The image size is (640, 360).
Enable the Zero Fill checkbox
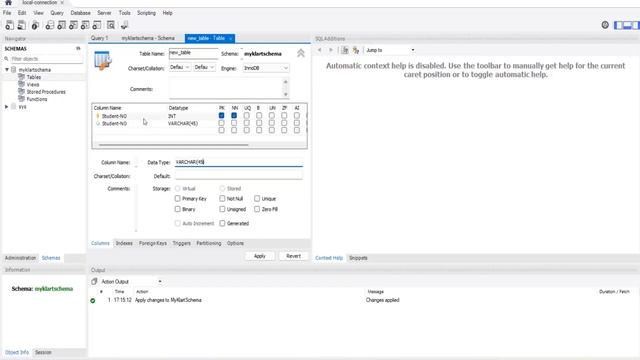click(x=257, y=209)
